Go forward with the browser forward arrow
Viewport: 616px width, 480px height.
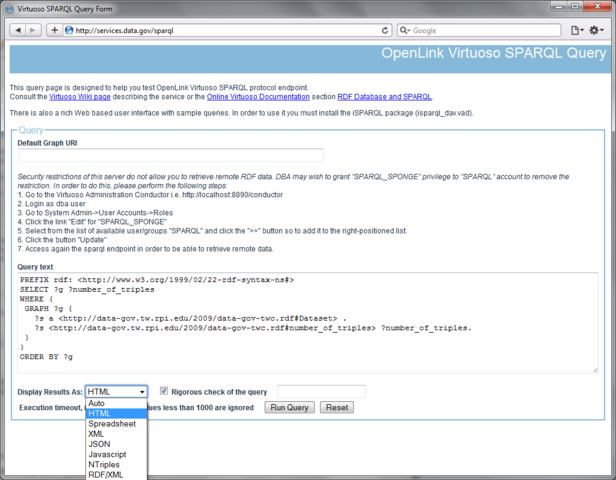(x=33, y=30)
